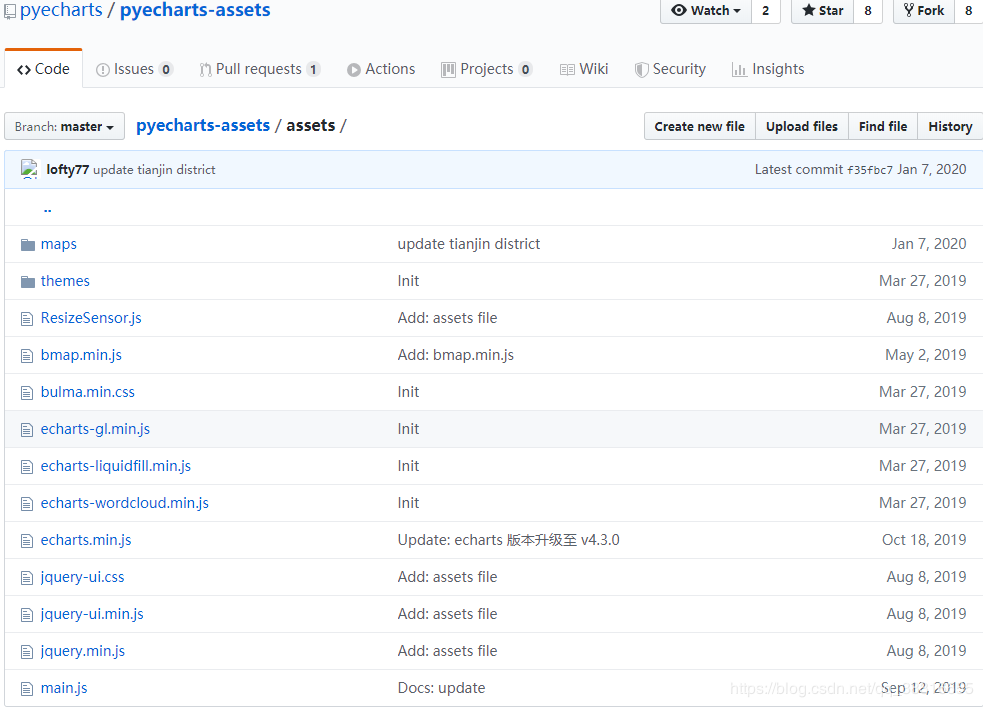Open the Watch dropdown
Image resolution: width=983 pixels, height=707 pixels.
tap(706, 11)
